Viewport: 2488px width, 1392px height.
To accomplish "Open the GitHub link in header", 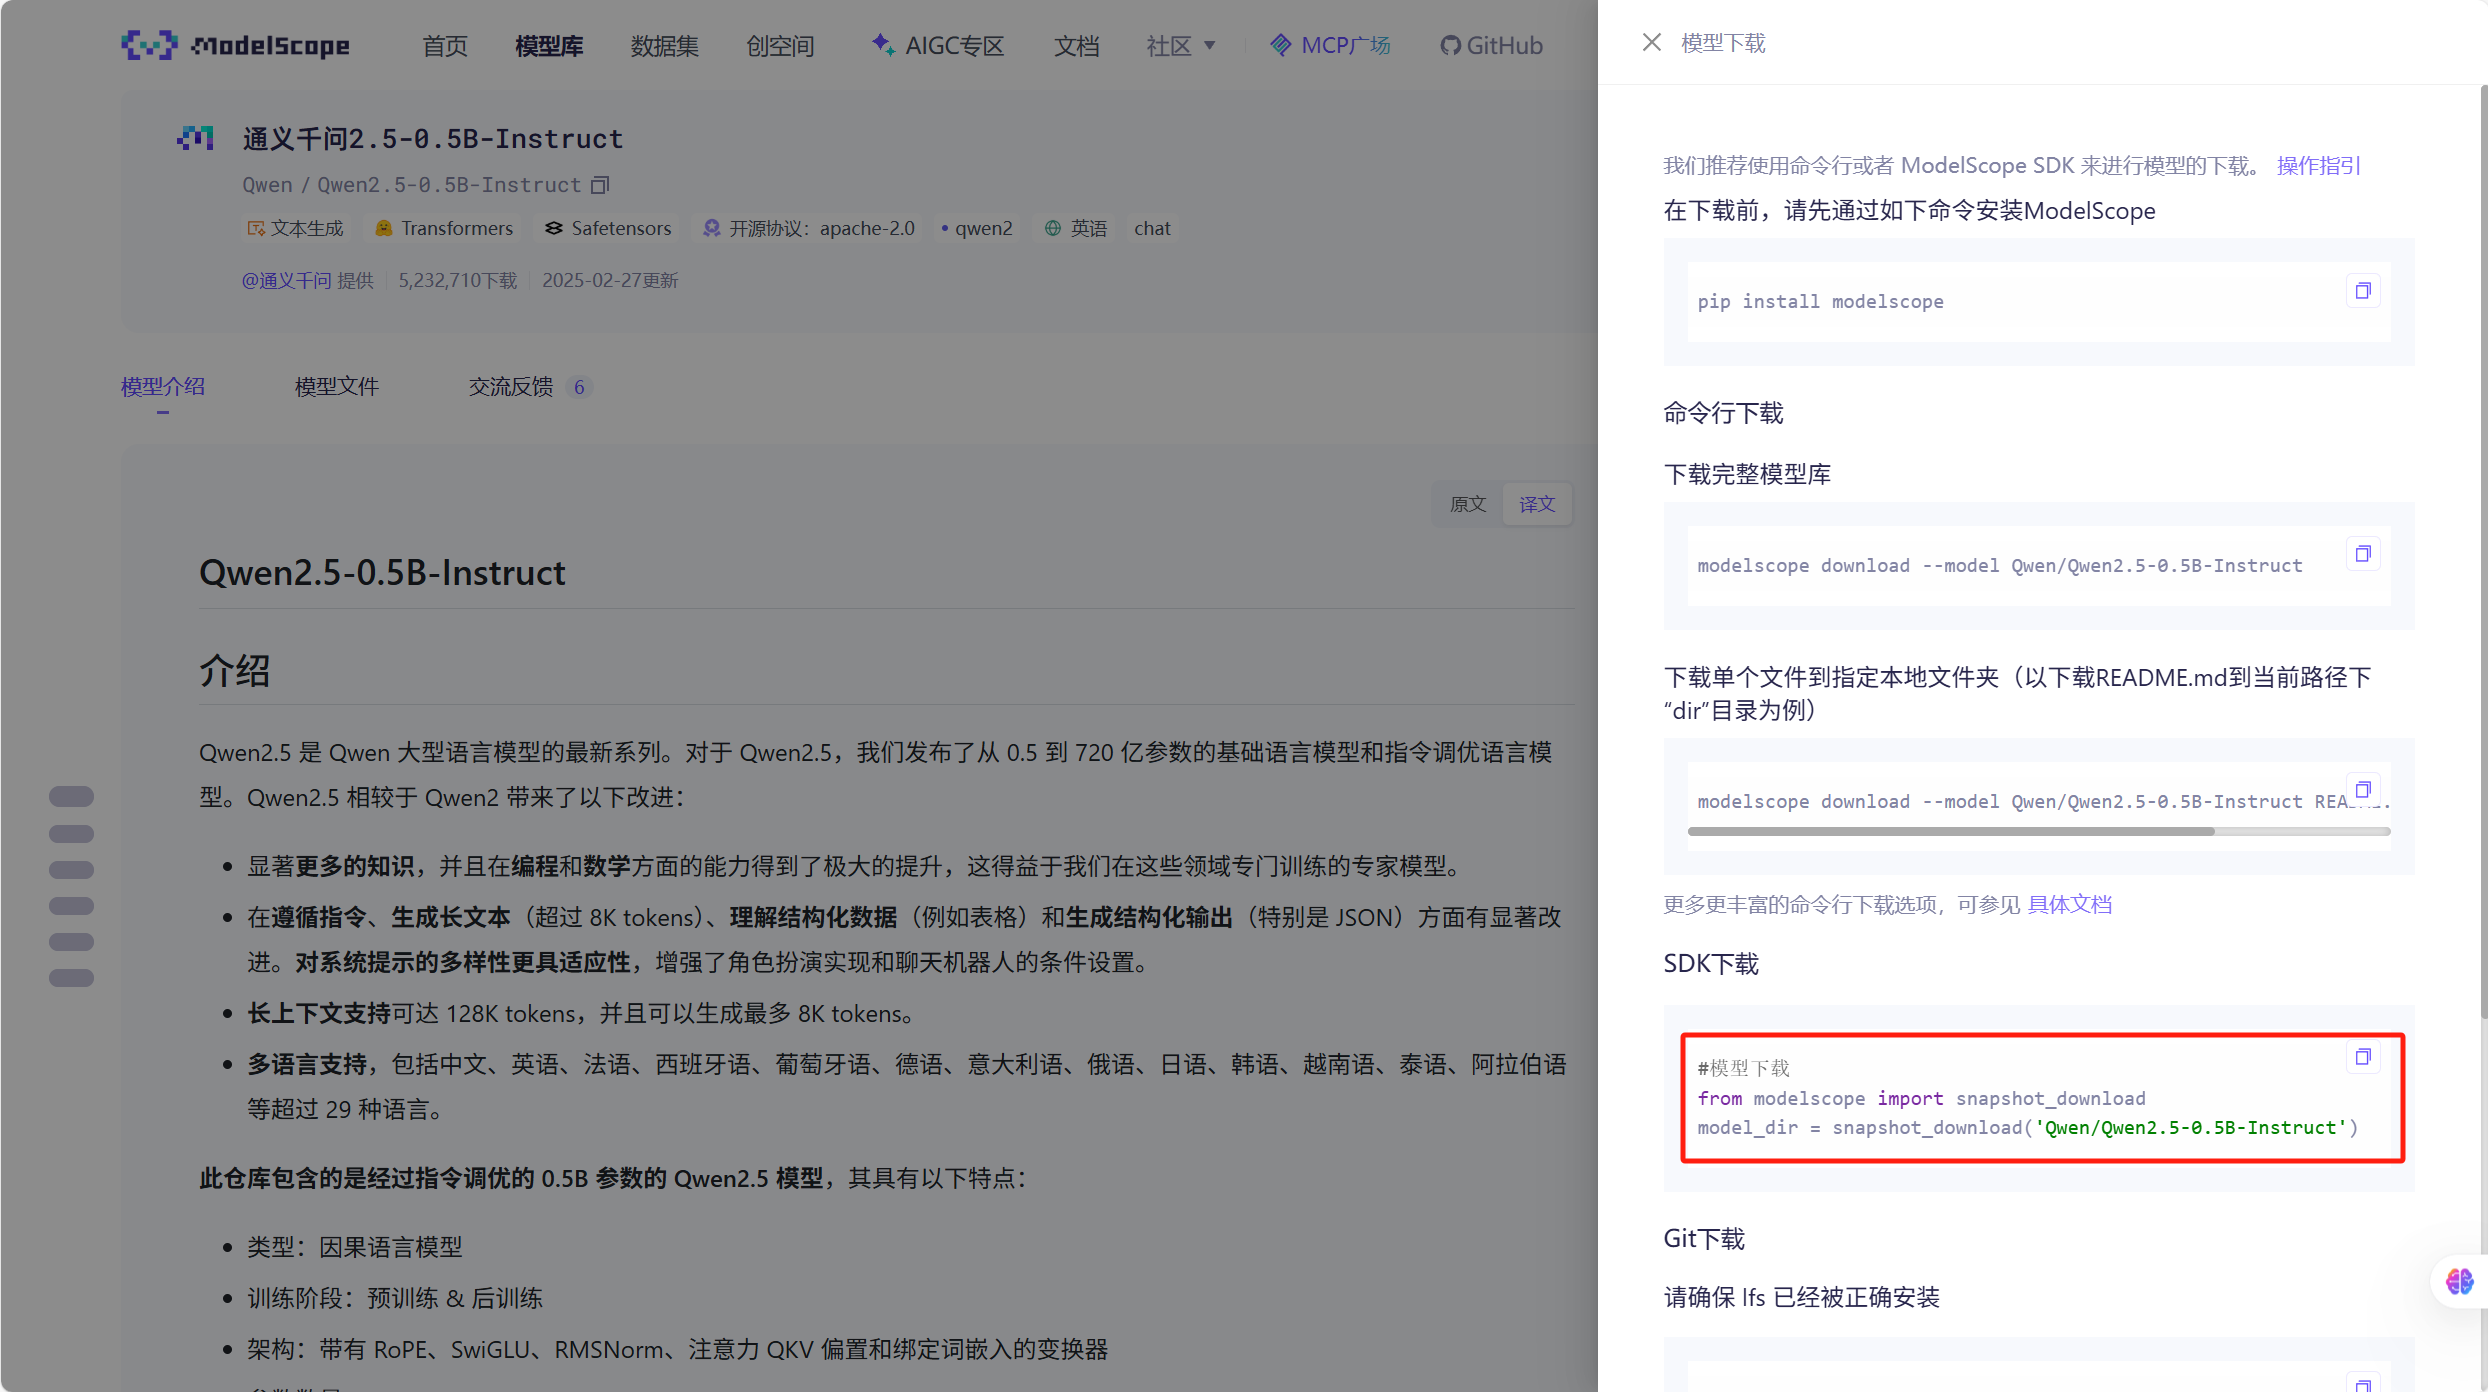I will pos(1491,46).
